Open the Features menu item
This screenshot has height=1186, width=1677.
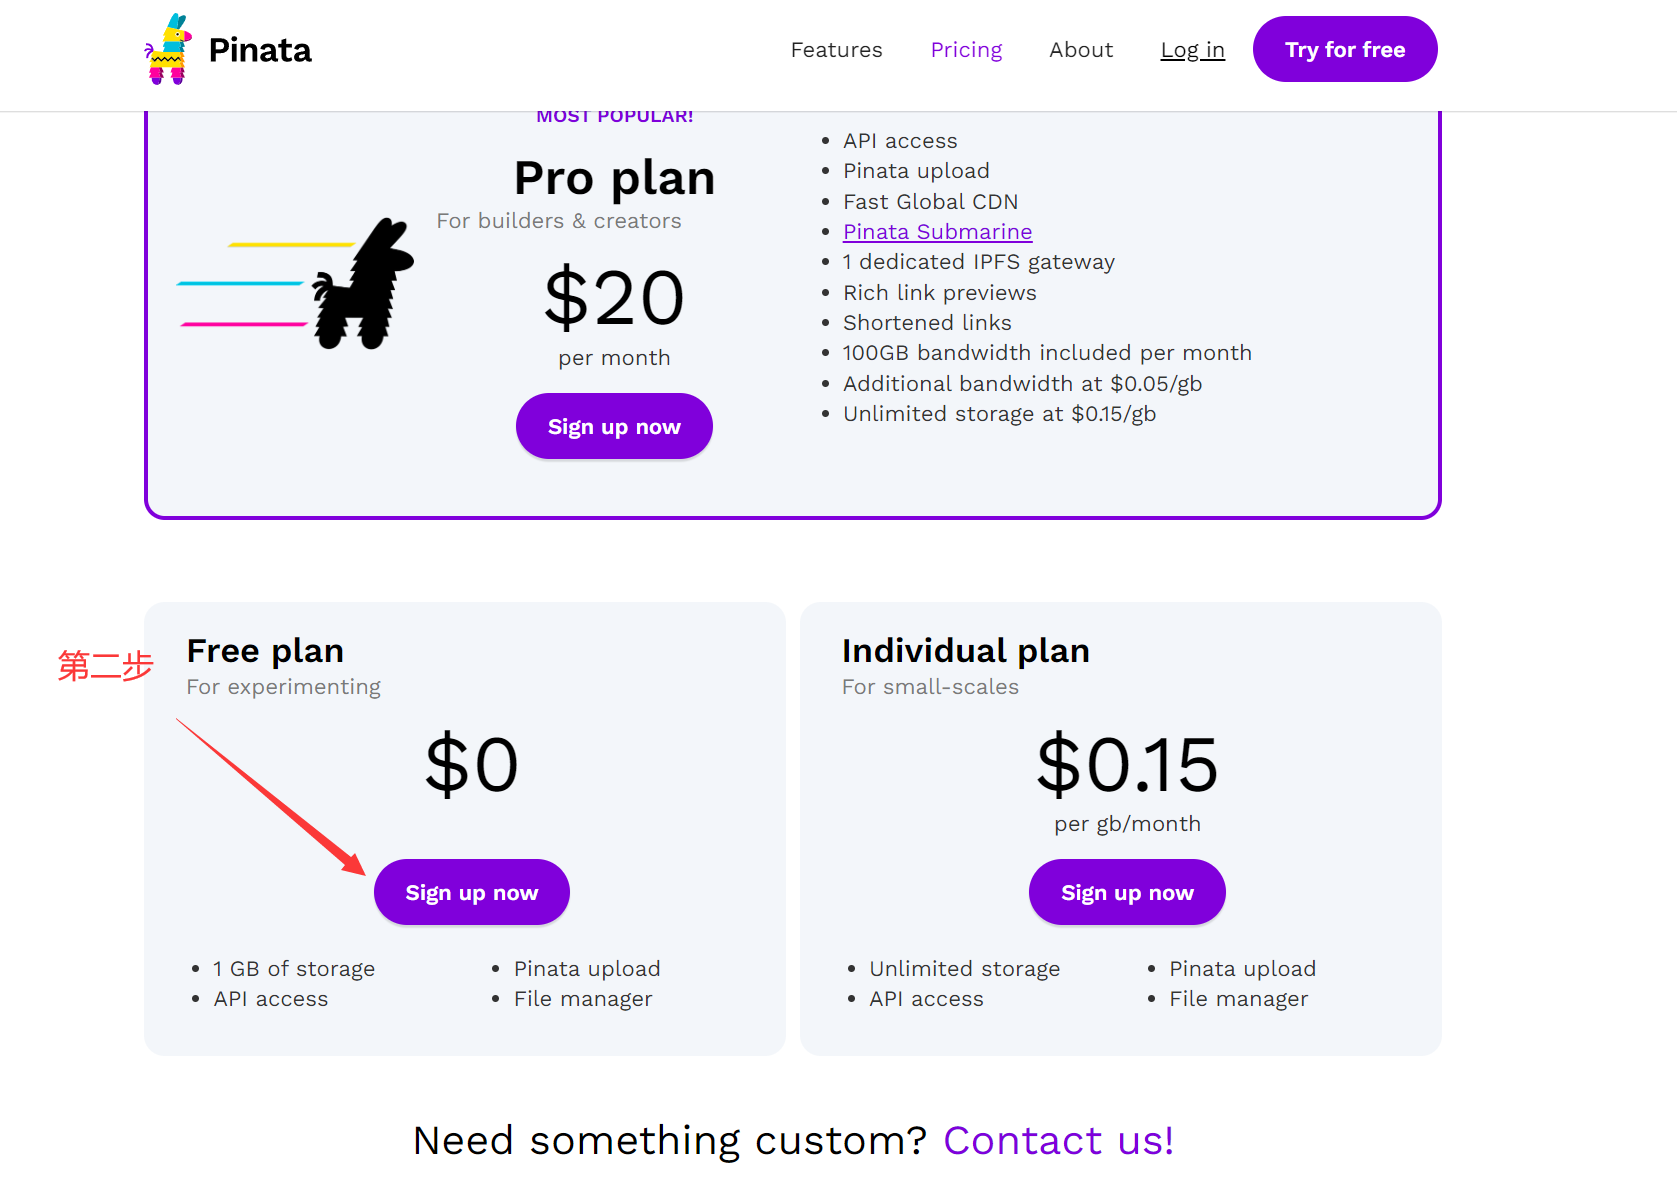836,50
